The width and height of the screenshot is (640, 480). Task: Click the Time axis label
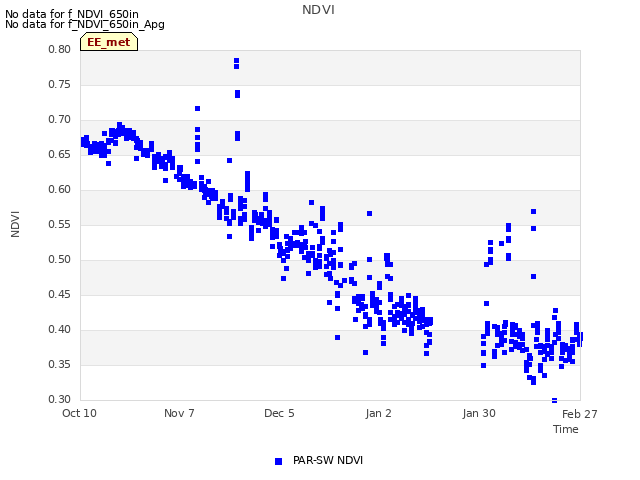click(x=566, y=429)
